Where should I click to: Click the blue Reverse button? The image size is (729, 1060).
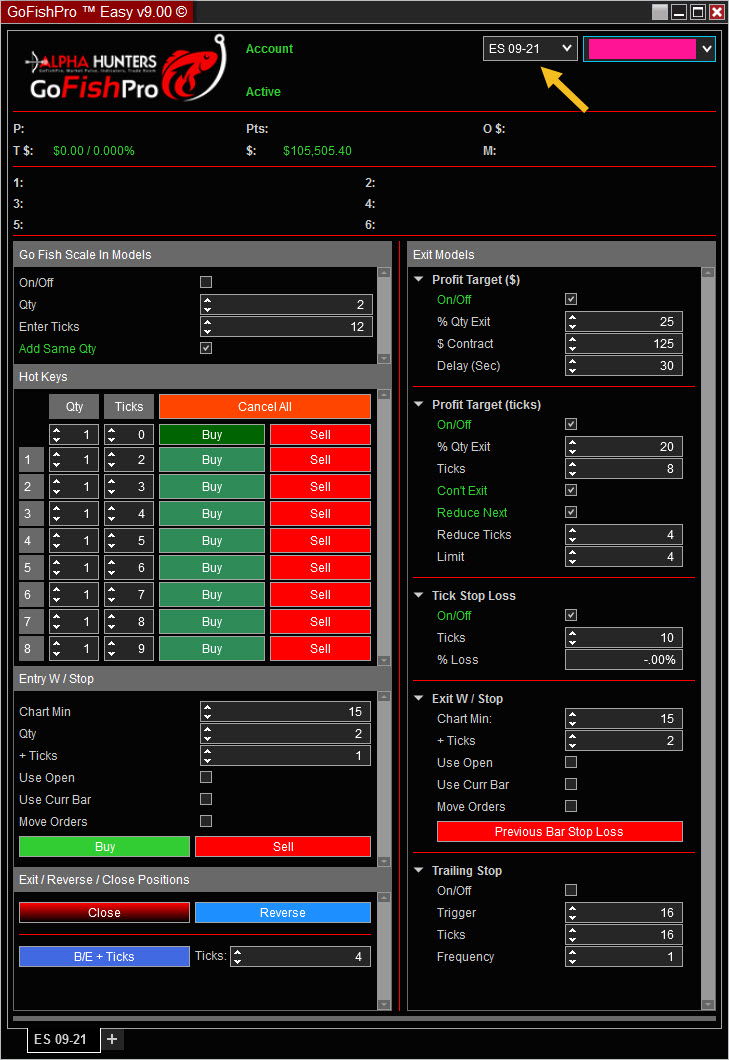pyautogui.click(x=283, y=913)
